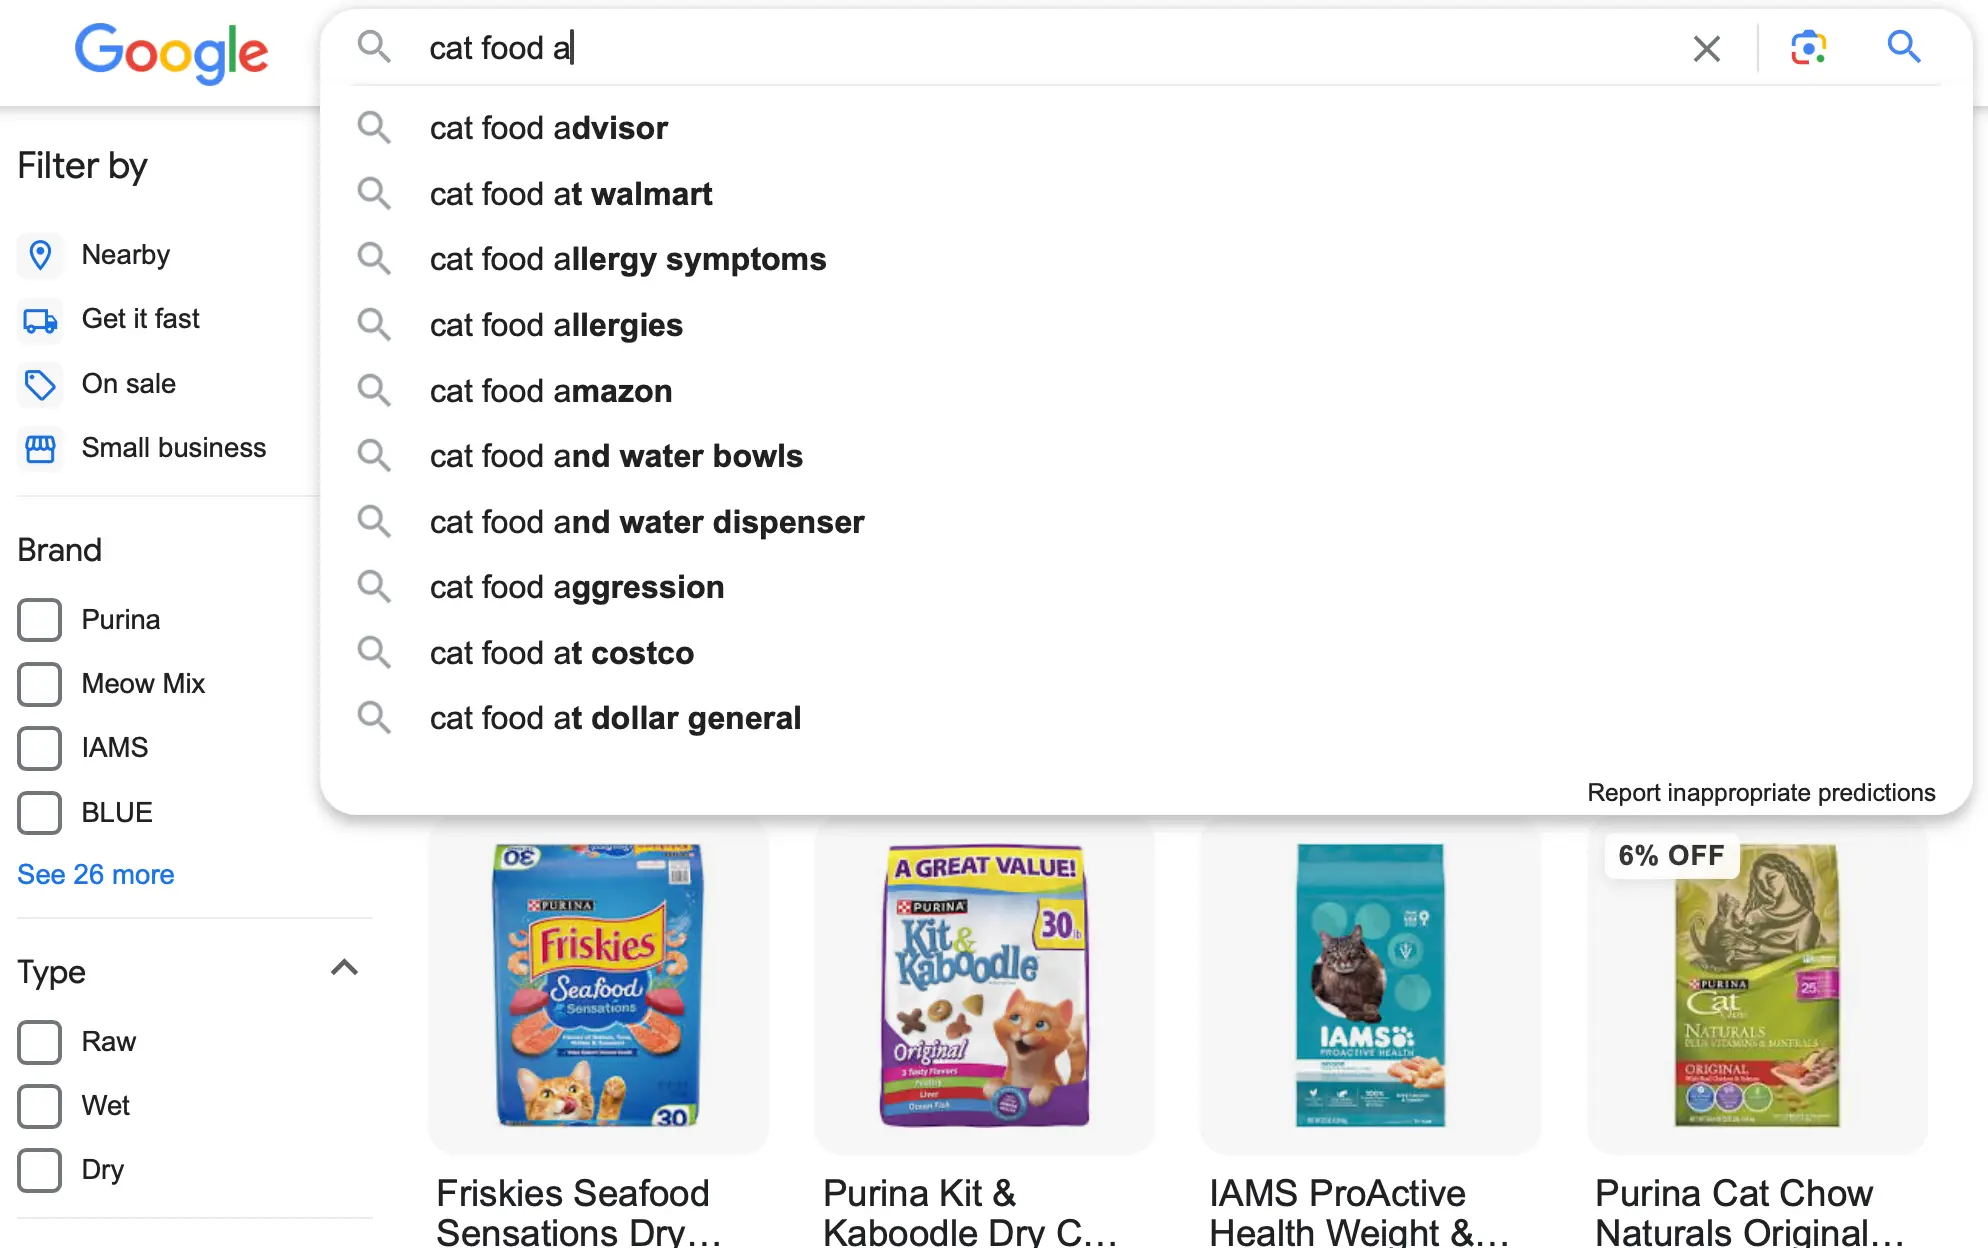Viewport: 1988px width, 1248px height.
Task: Open the Friskies Seafood Sensations product image
Action: pyautogui.click(x=598, y=986)
